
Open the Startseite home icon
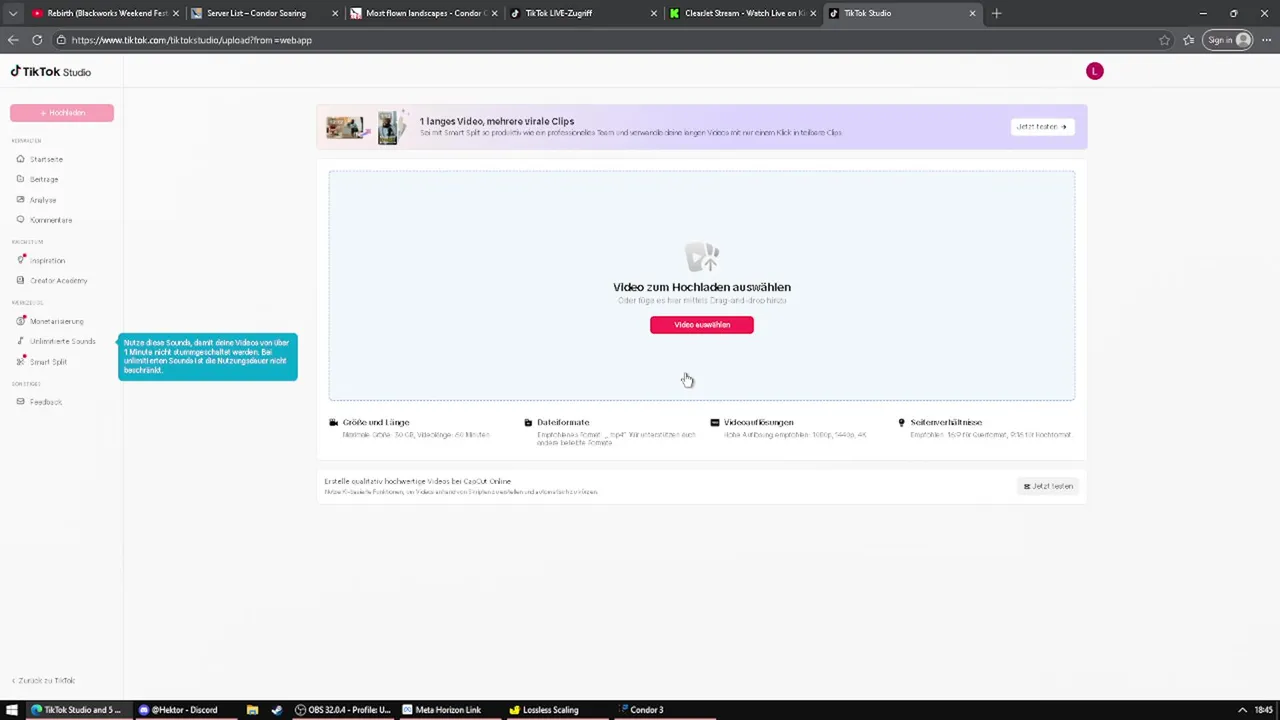[x=20, y=159]
